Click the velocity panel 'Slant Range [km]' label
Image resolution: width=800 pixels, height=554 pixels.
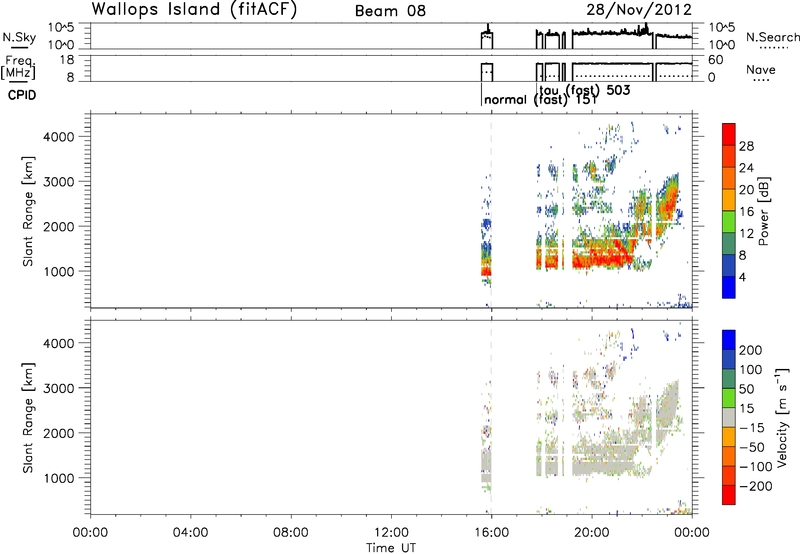tap(28, 418)
